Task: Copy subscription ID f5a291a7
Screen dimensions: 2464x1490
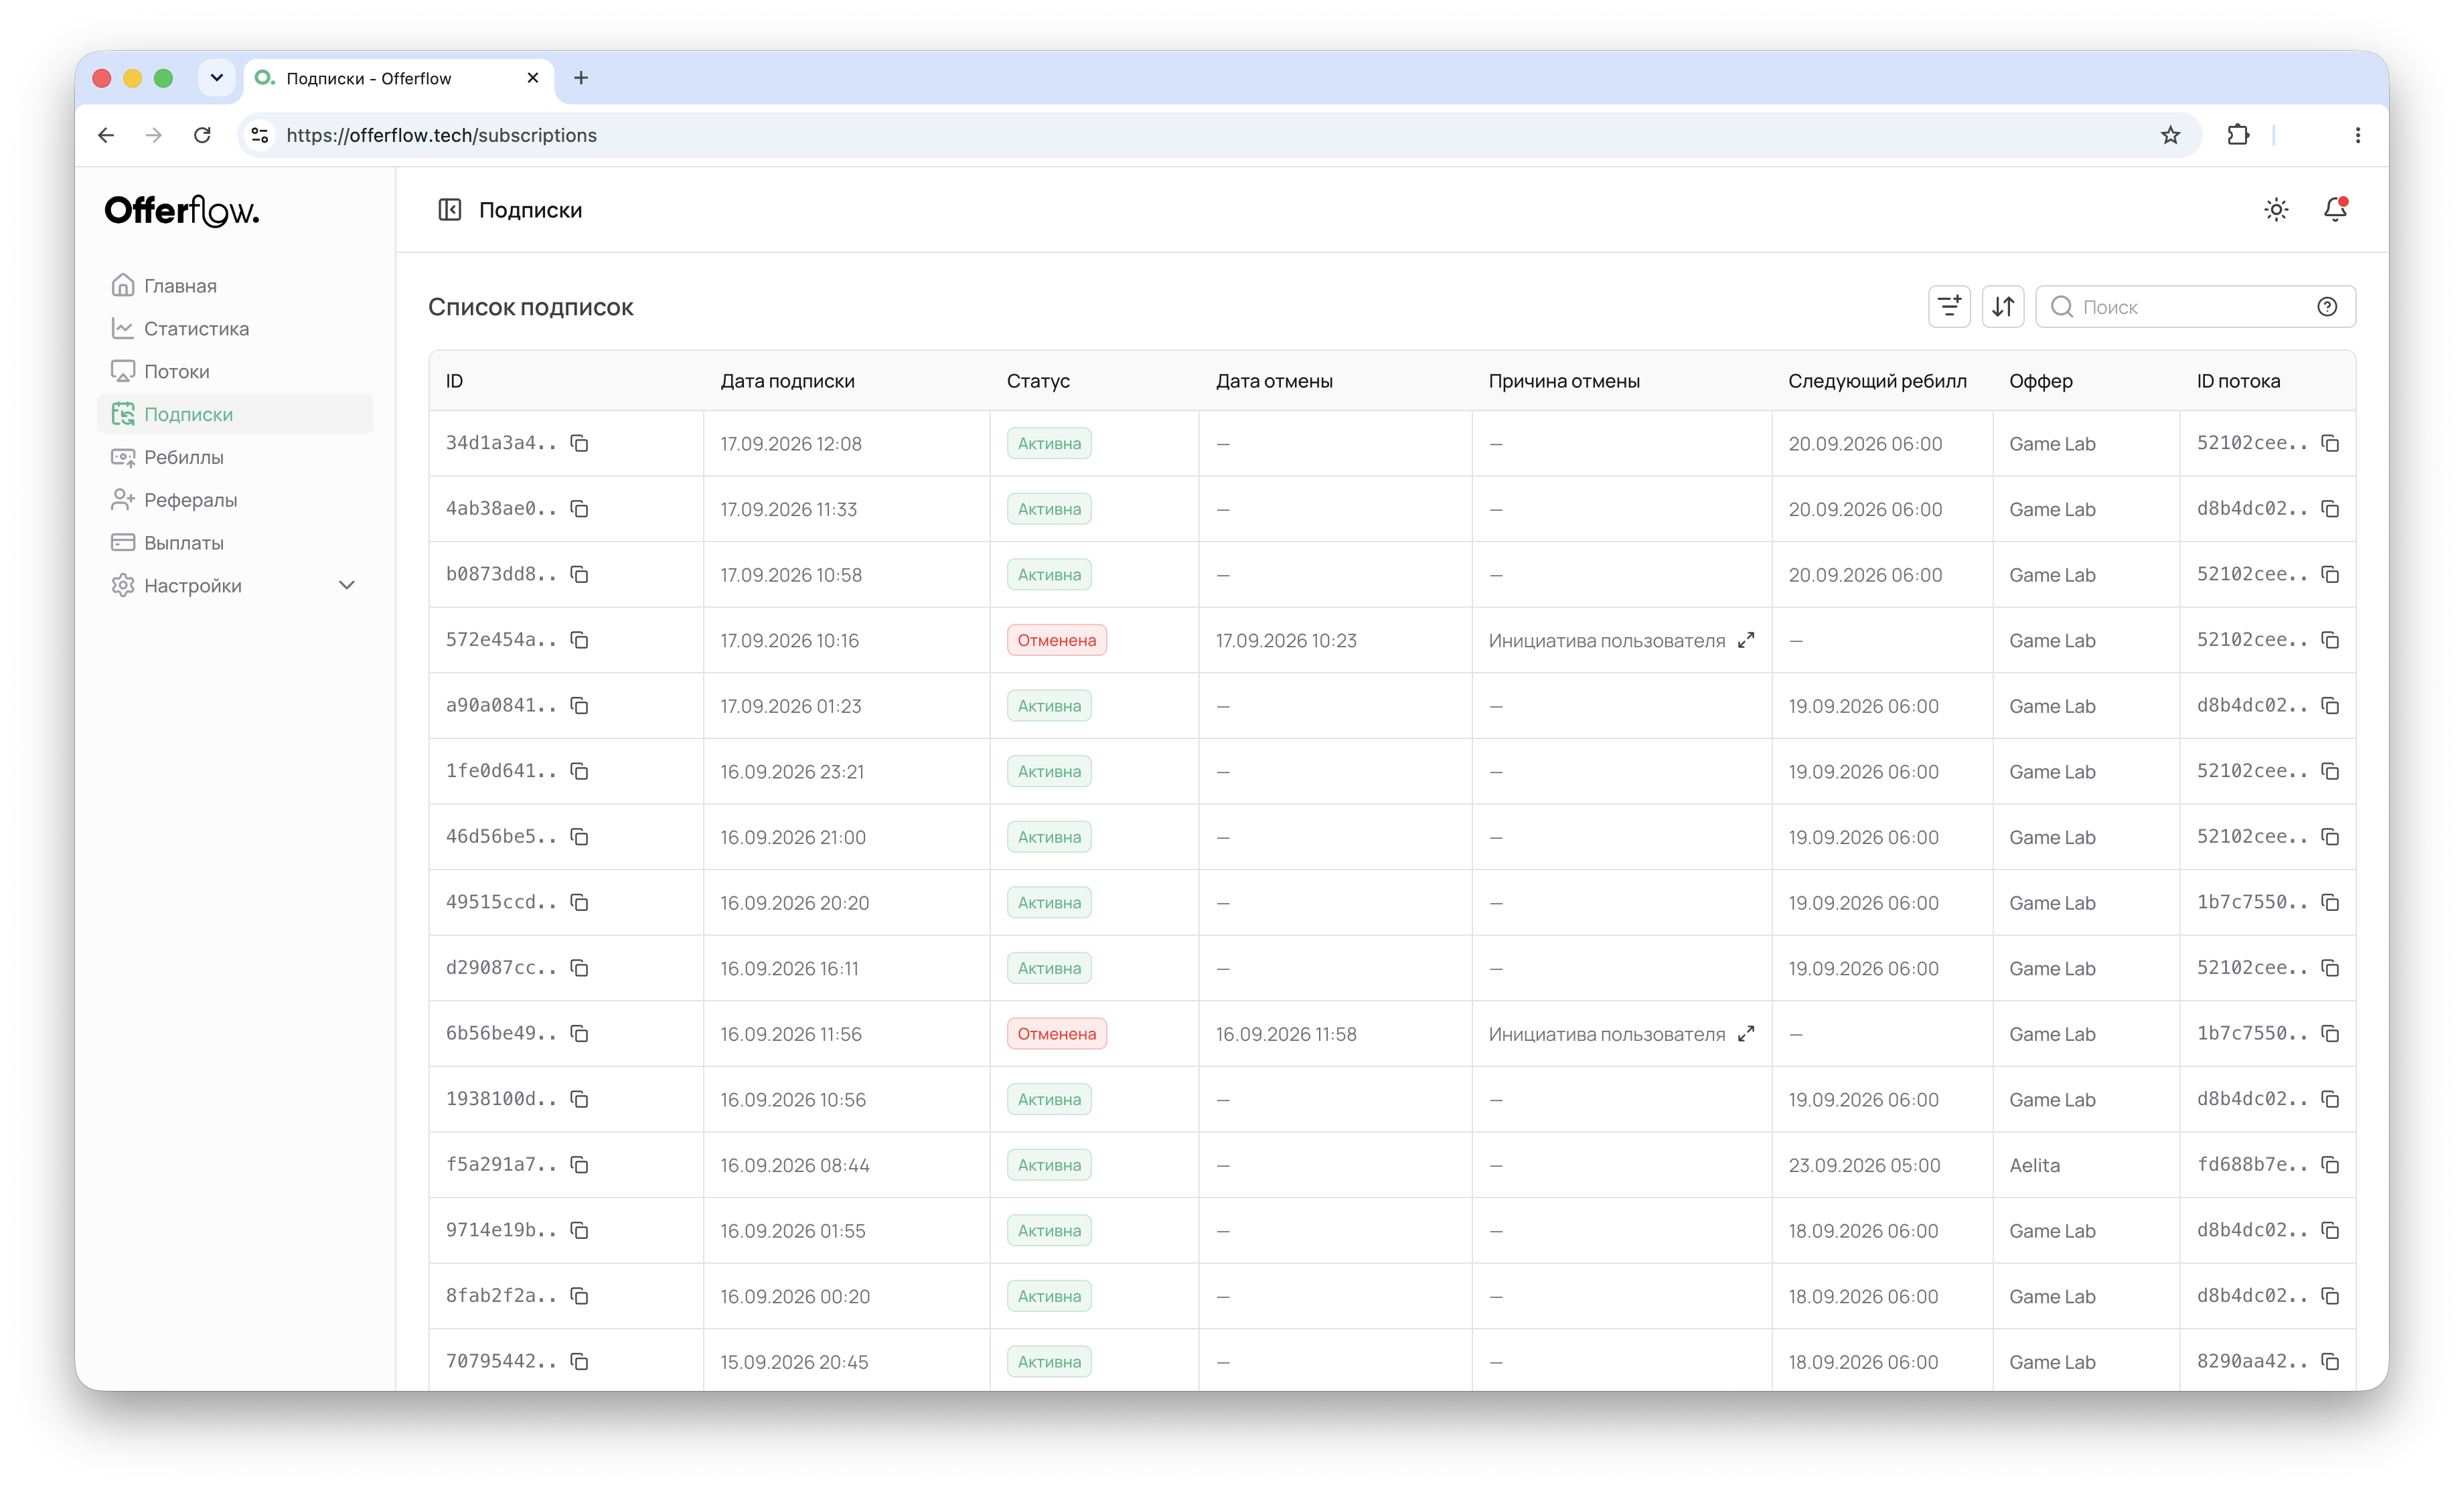Action: pyautogui.click(x=579, y=1165)
